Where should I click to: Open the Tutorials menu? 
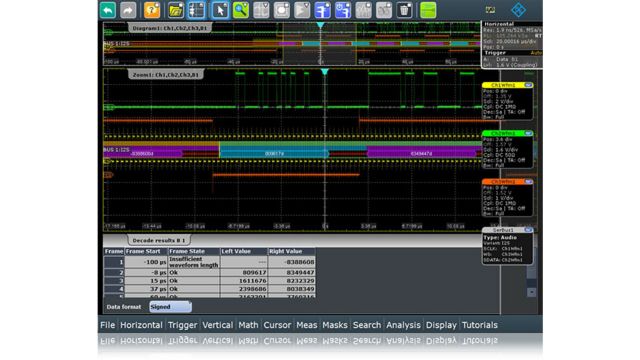coord(480,325)
